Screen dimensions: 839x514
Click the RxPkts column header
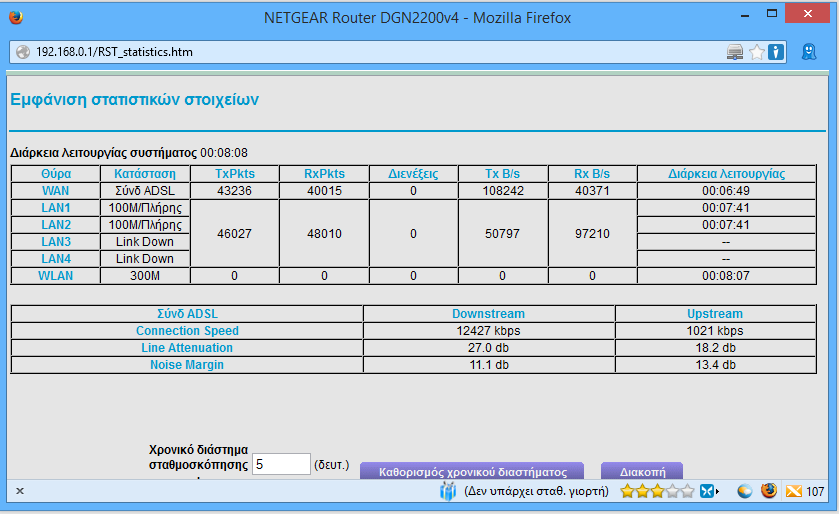click(x=324, y=174)
